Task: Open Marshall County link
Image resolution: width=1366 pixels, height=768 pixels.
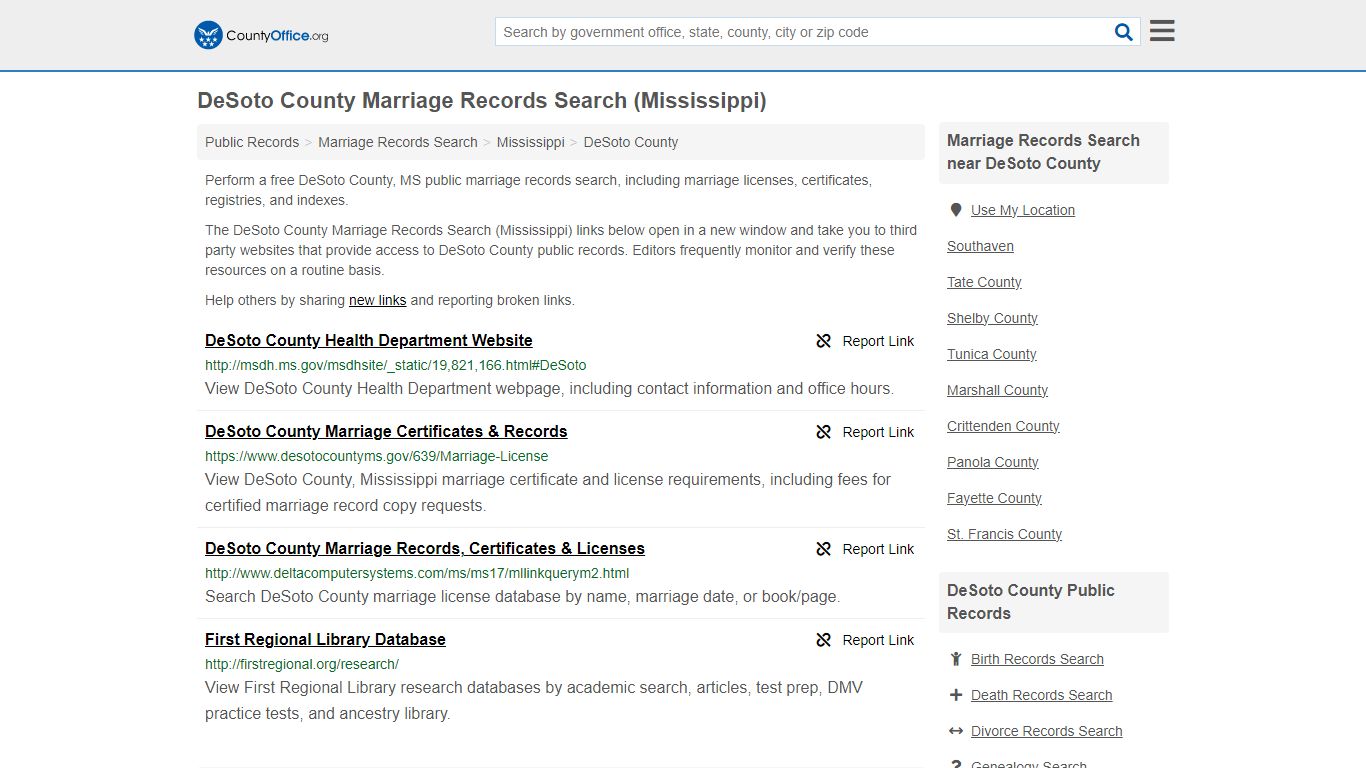Action: click(997, 390)
